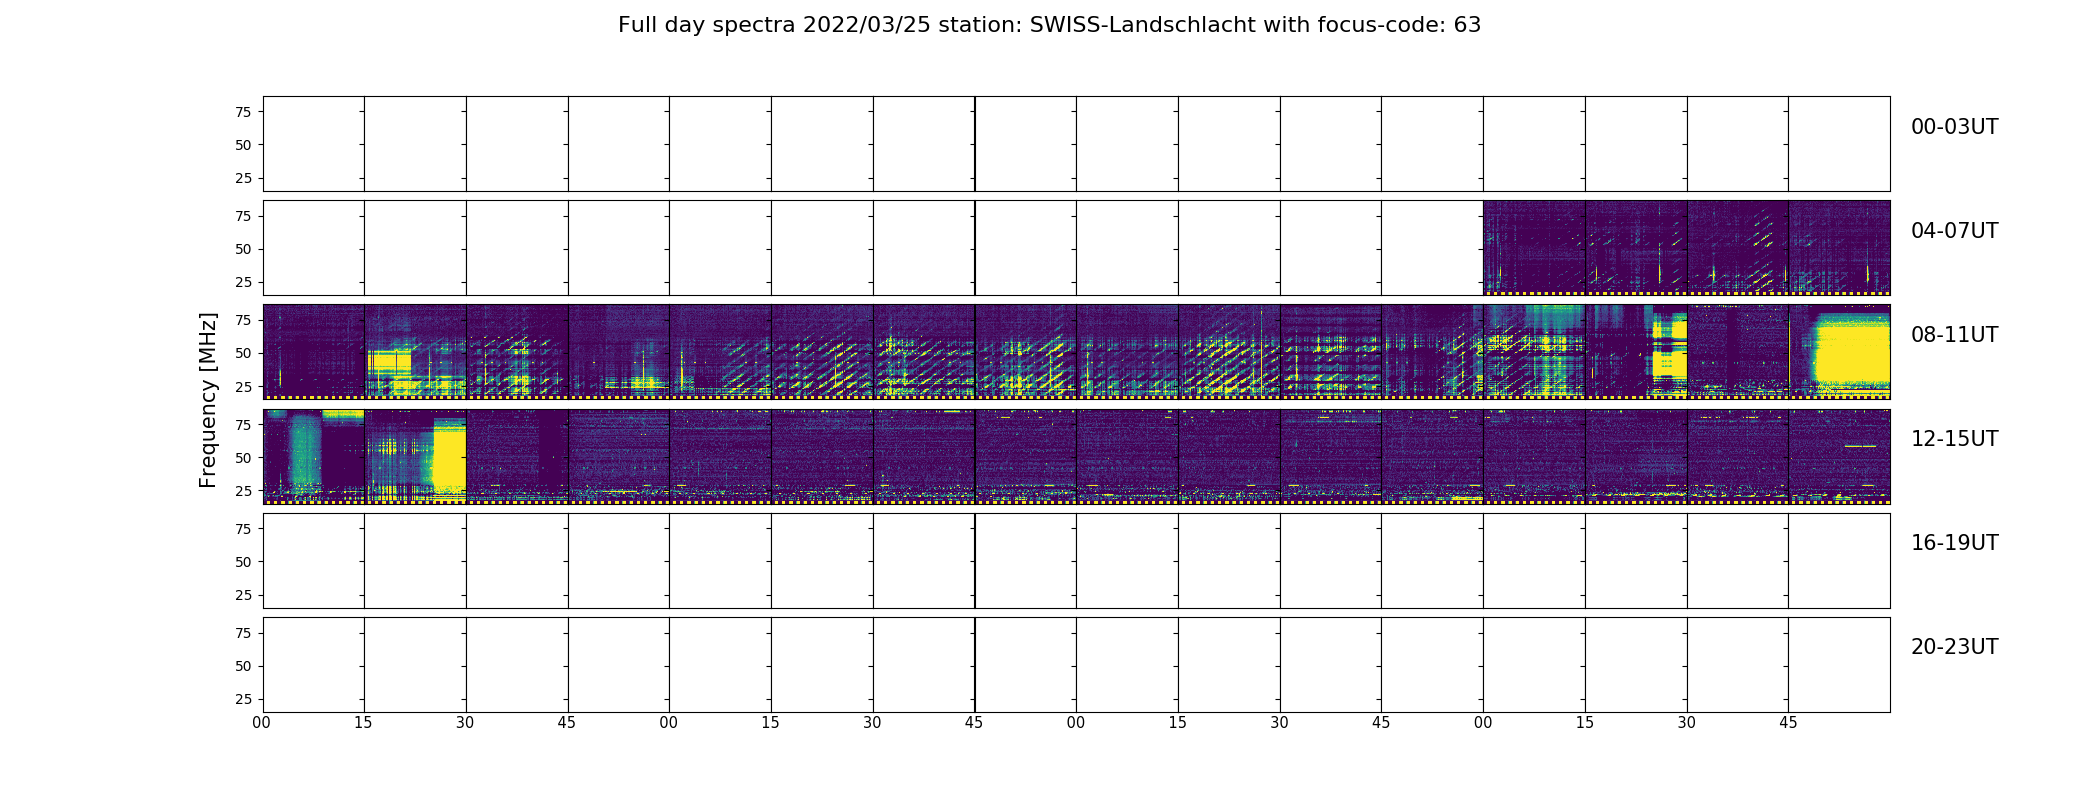Select the "00-03UT" row label
2100x800 pixels.
click(1954, 127)
